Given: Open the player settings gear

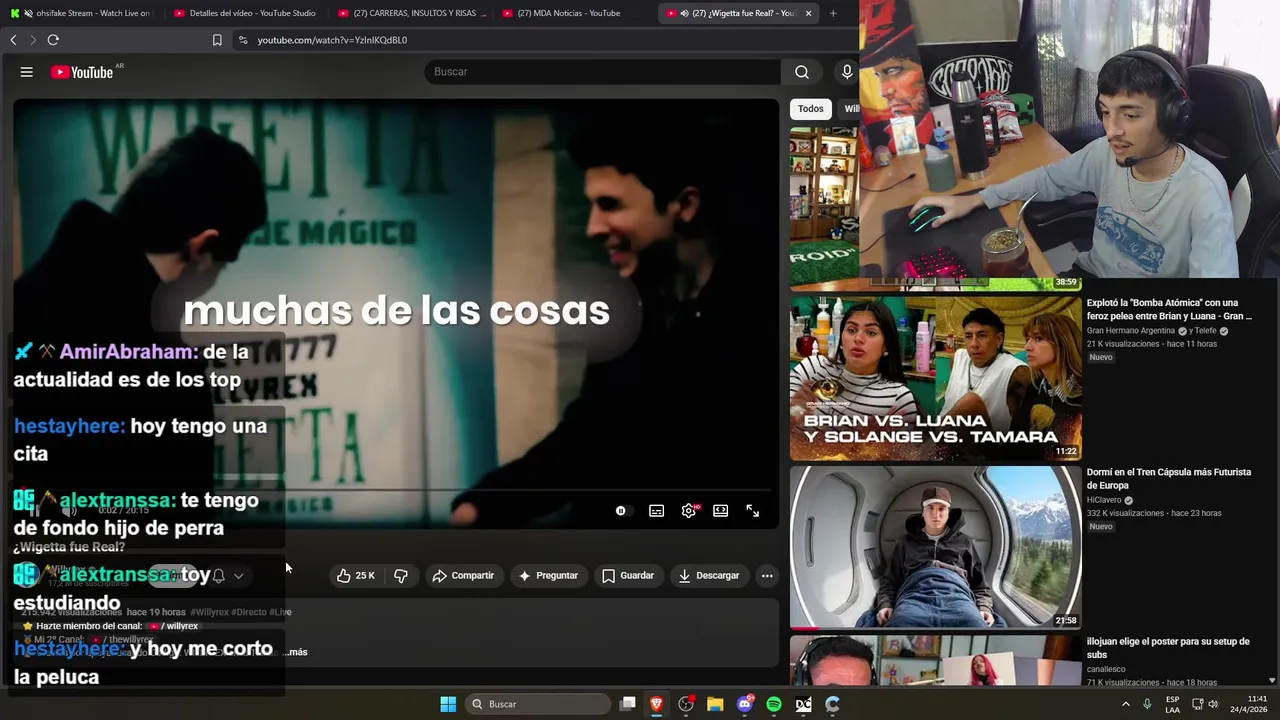Looking at the screenshot, I should pyautogui.click(x=689, y=511).
